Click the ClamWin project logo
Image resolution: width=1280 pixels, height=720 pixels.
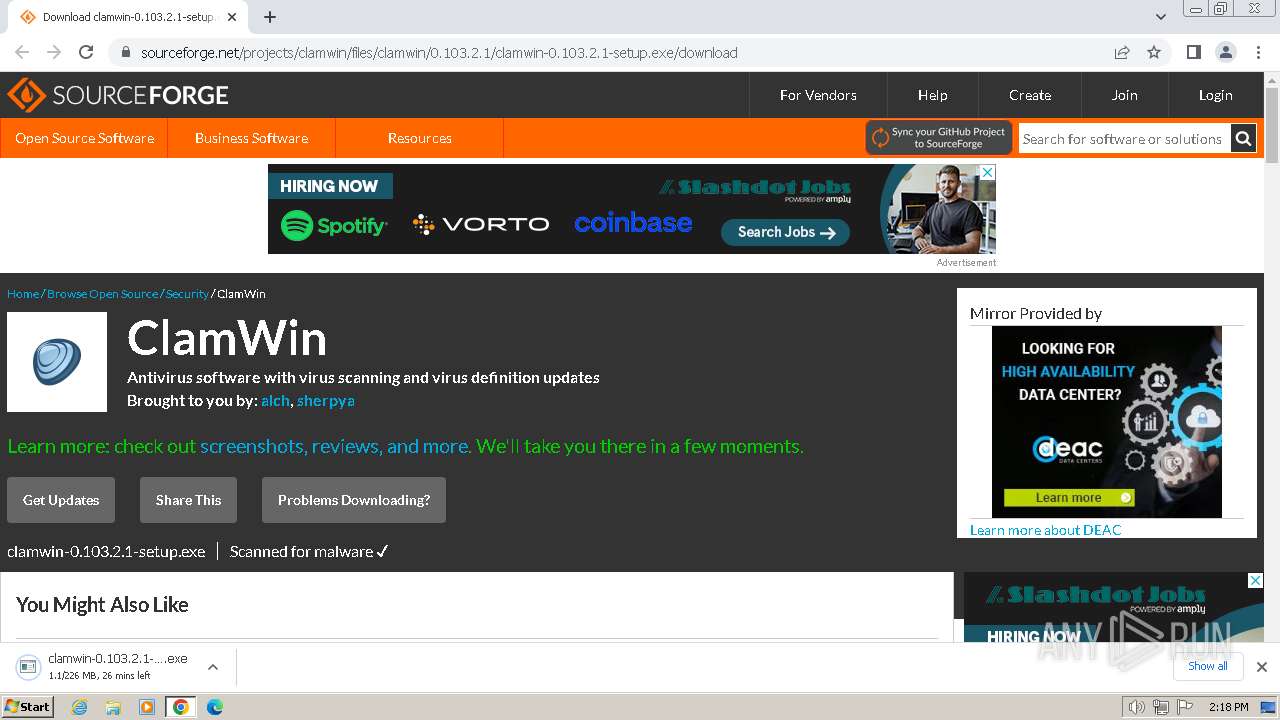point(57,362)
